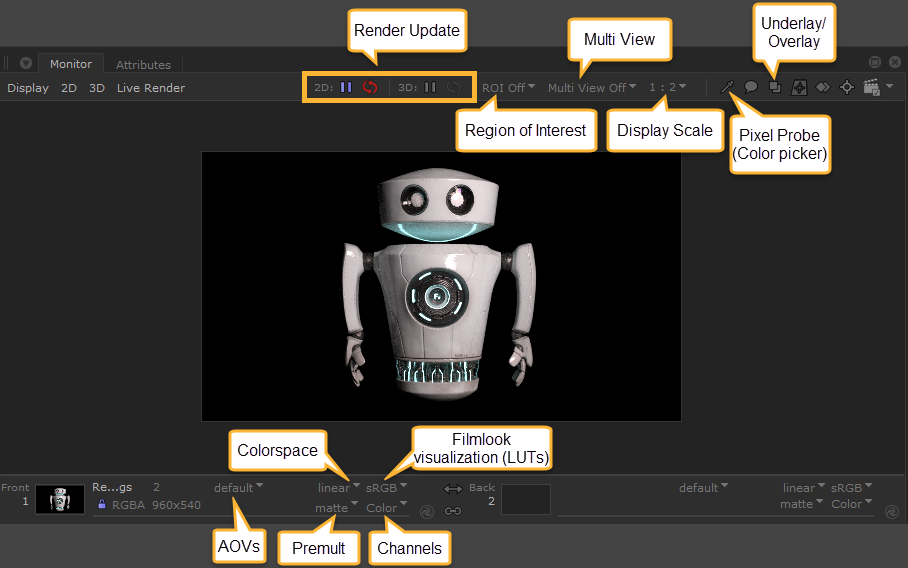The image size is (908, 568).
Task: Toggle the lock icon beside RGBA
Action: pyautogui.click(x=101, y=505)
